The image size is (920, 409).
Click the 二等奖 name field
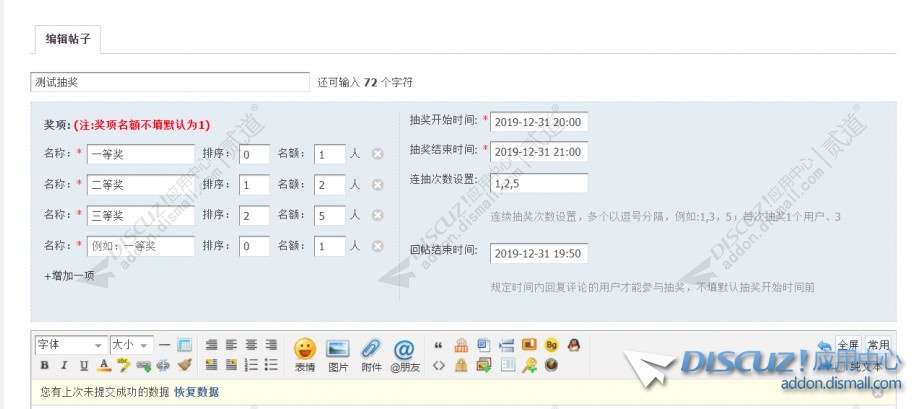(x=141, y=185)
